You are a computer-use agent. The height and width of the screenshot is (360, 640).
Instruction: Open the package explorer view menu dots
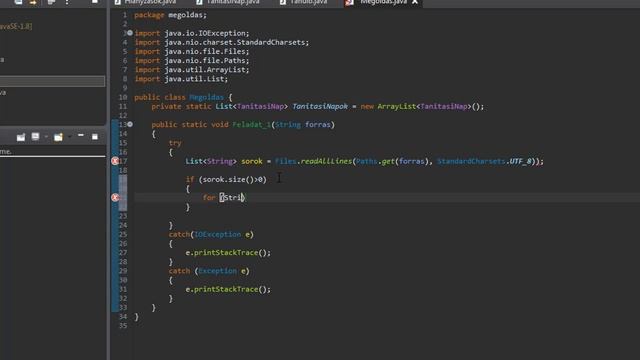tap(67, 2)
